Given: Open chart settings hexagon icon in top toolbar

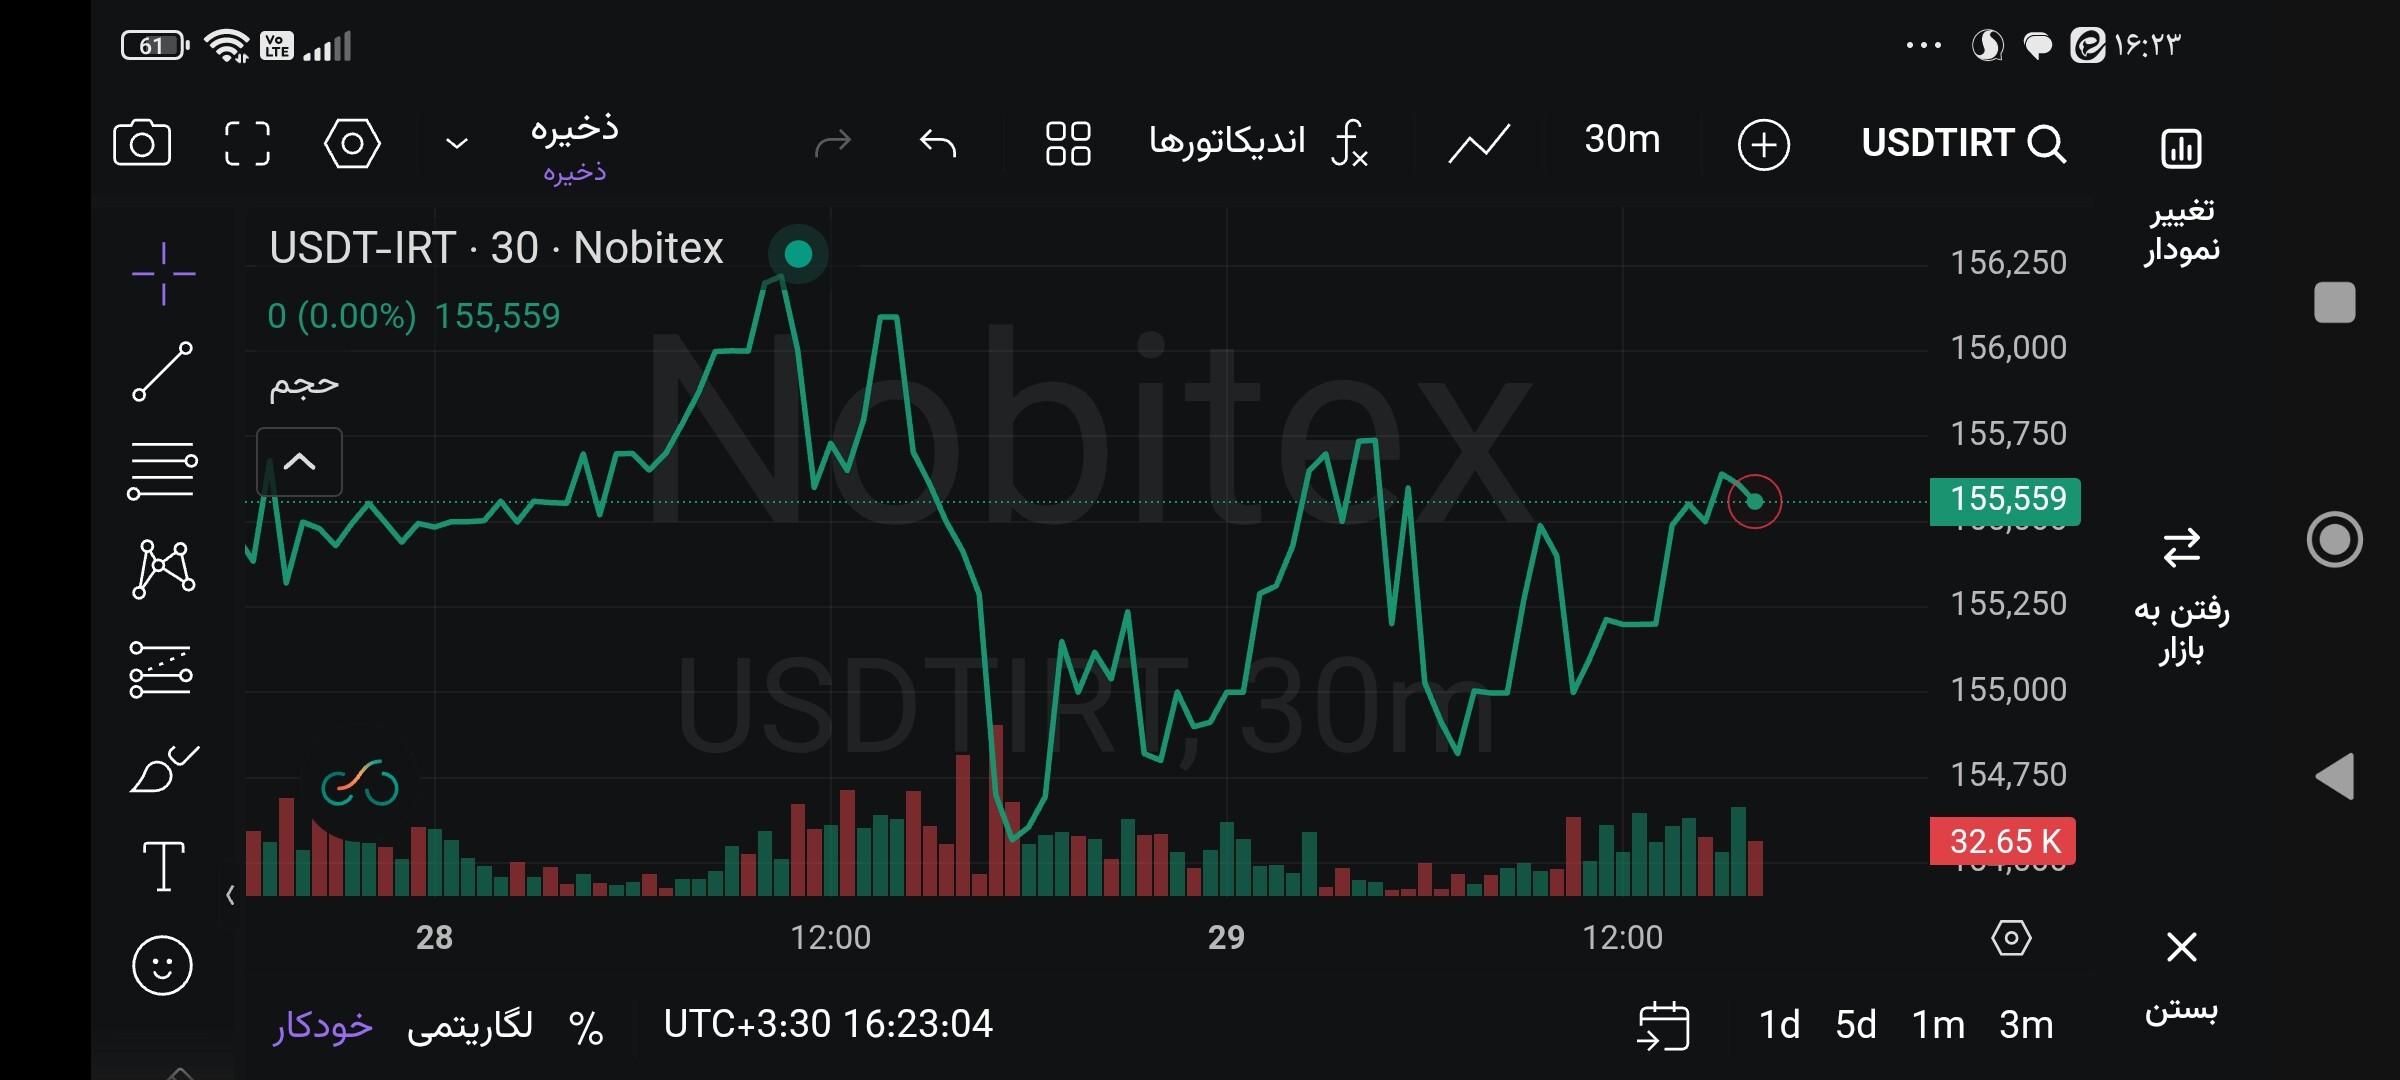Looking at the screenshot, I should coord(352,143).
